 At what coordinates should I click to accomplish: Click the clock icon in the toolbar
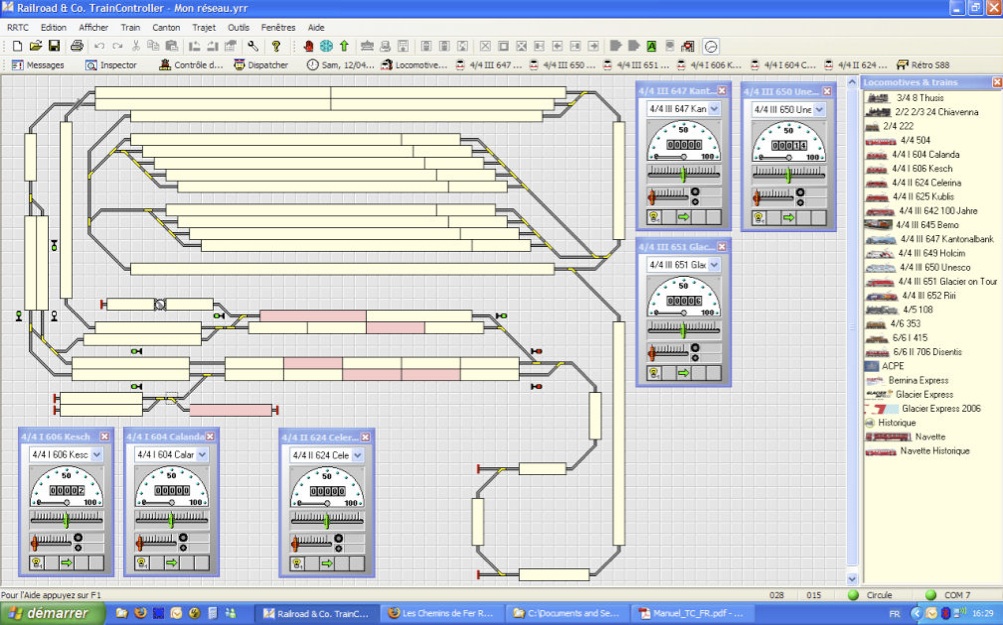point(711,46)
